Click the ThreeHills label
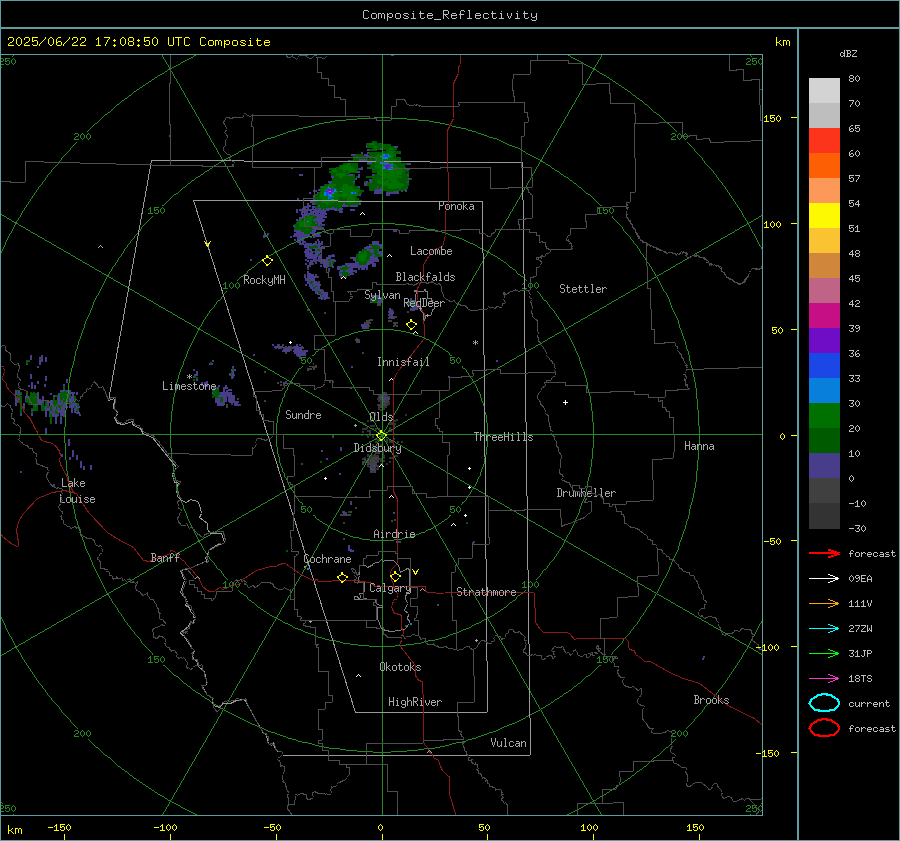Viewport: 900px width, 841px height. [x=503, y=437]
